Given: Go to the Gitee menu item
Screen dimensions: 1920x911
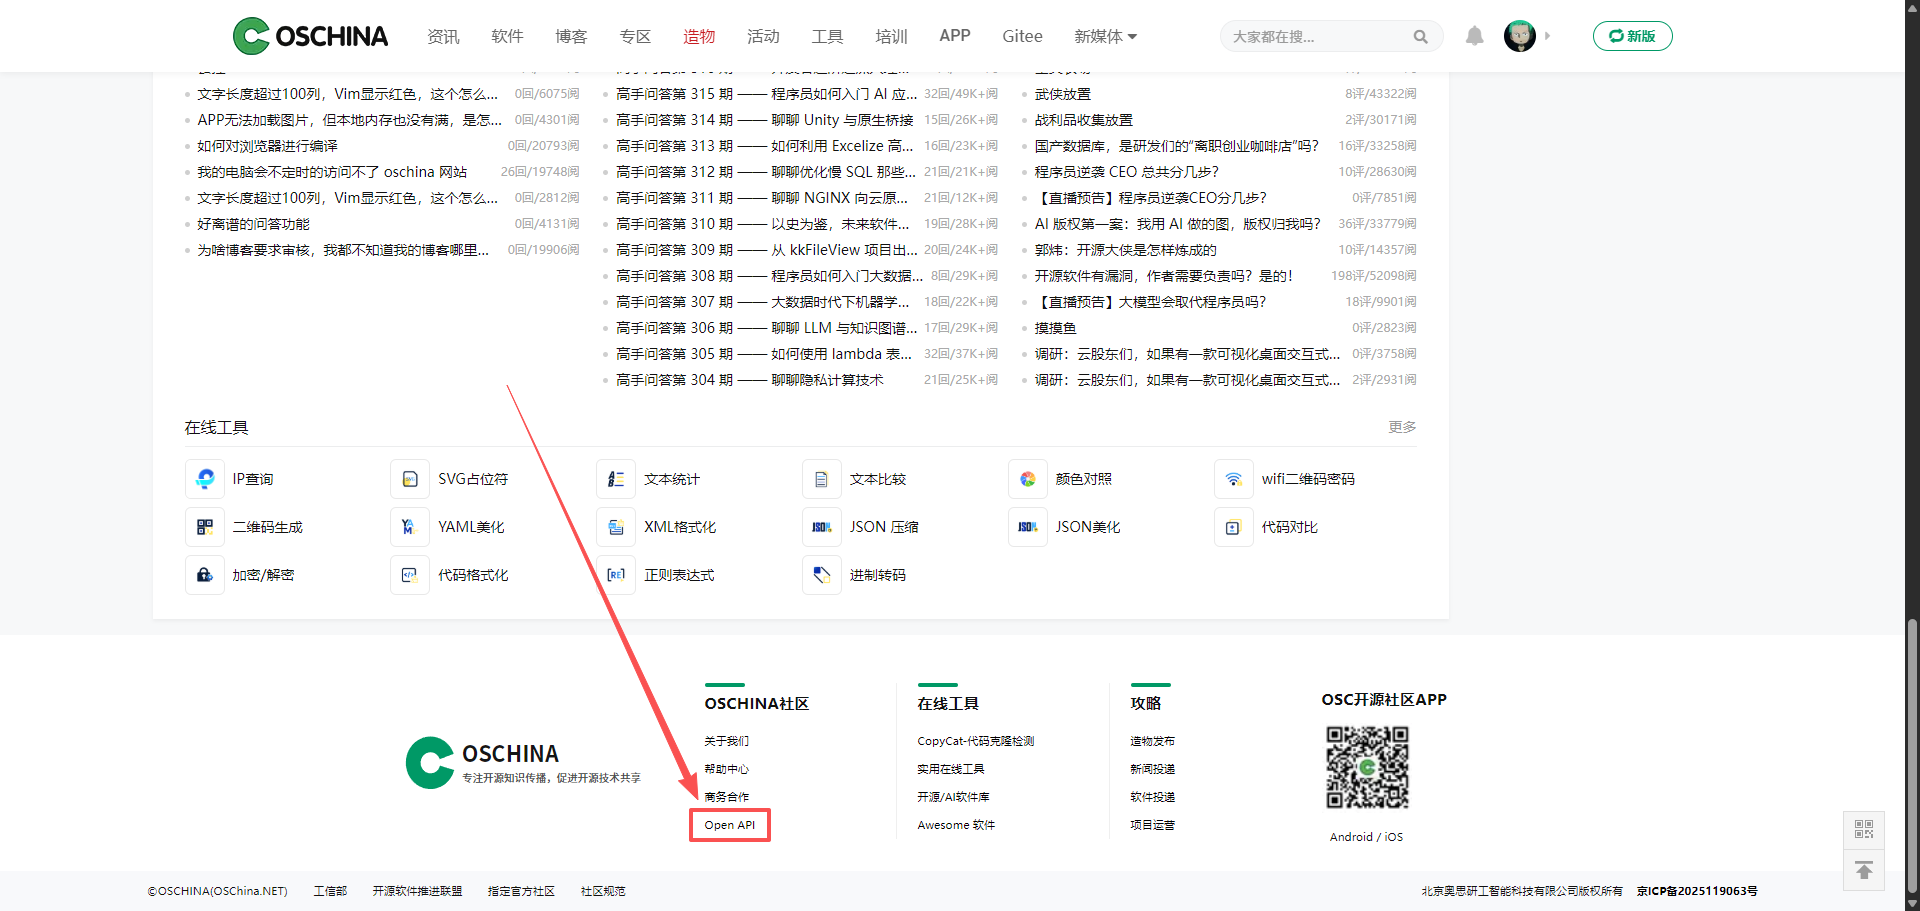Looking at the screenshot, I should 1022,36.
